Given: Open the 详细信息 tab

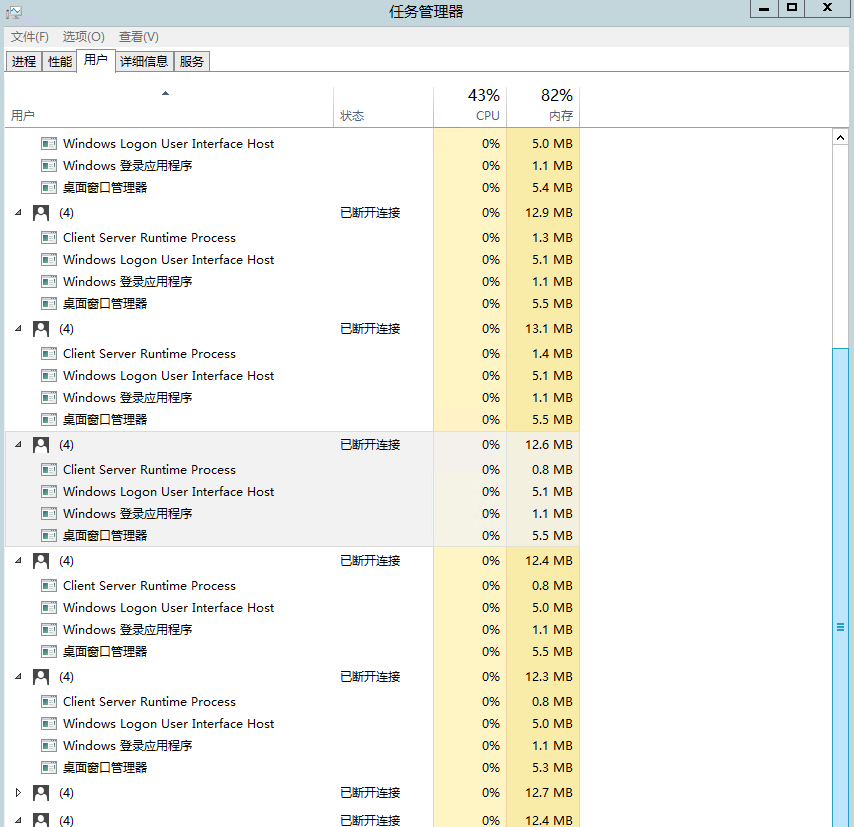Looking at the screenshot, I should click(x=144, y=62).
